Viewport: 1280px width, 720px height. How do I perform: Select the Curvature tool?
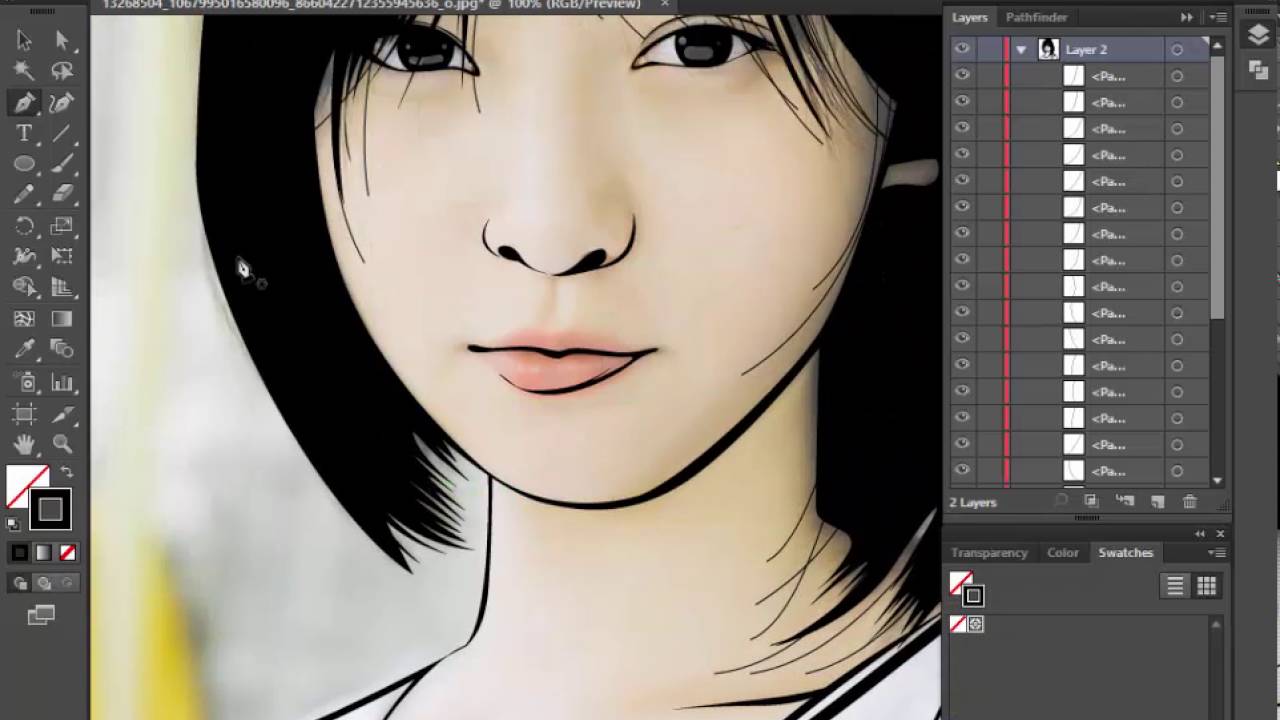pyautogui.click(x=62, y=102)
